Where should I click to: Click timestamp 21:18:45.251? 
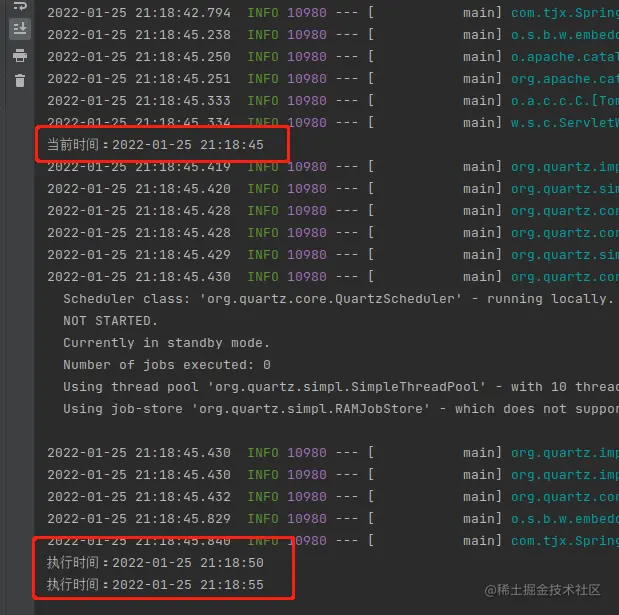(x=139, y=79)
